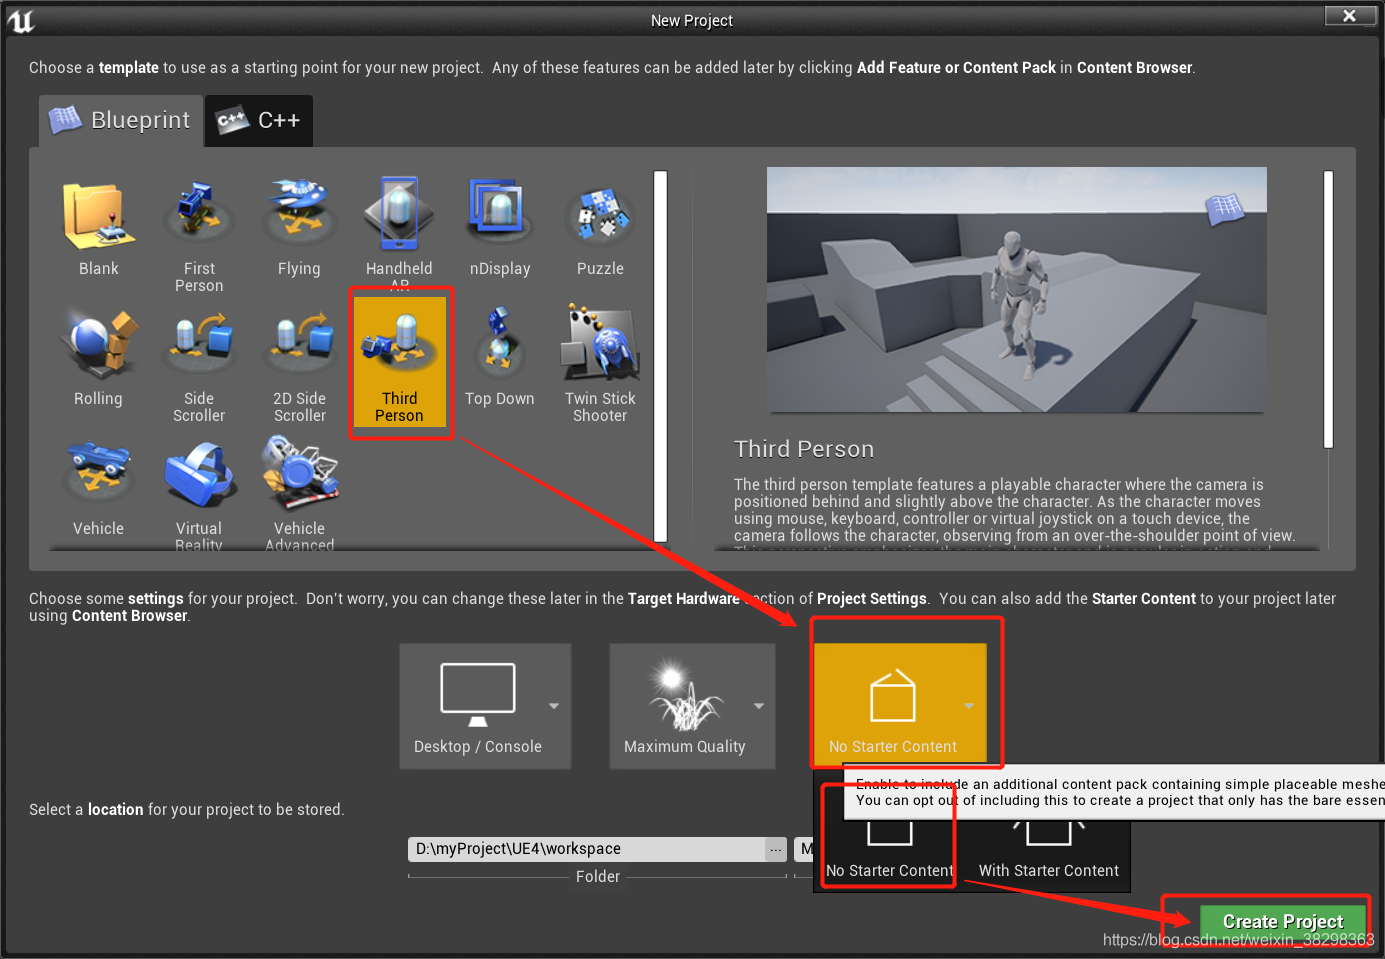Switch to the Blueprint tab
Image resolution: width=1385 pixels, height=959 pixels.
point(121,120)
